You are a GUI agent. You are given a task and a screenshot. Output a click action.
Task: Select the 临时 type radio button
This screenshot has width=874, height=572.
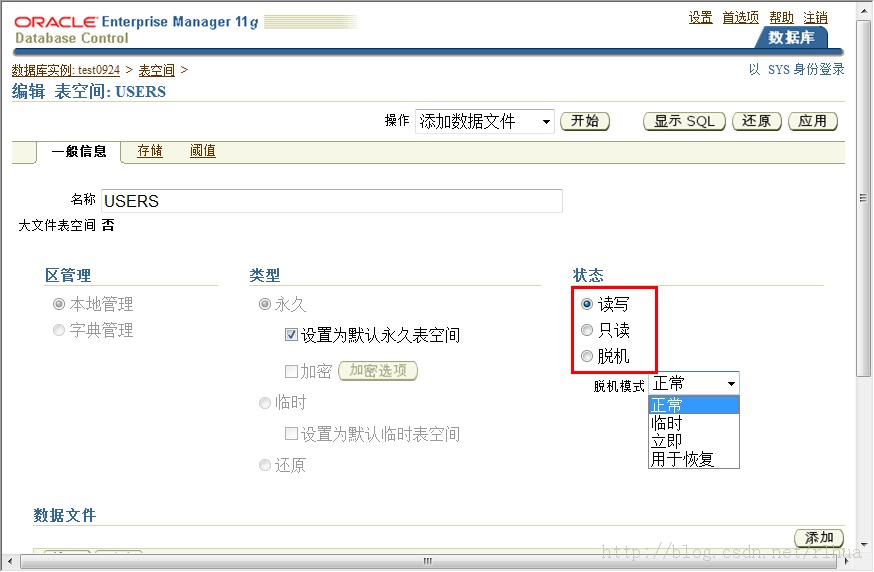pos(265,403)
